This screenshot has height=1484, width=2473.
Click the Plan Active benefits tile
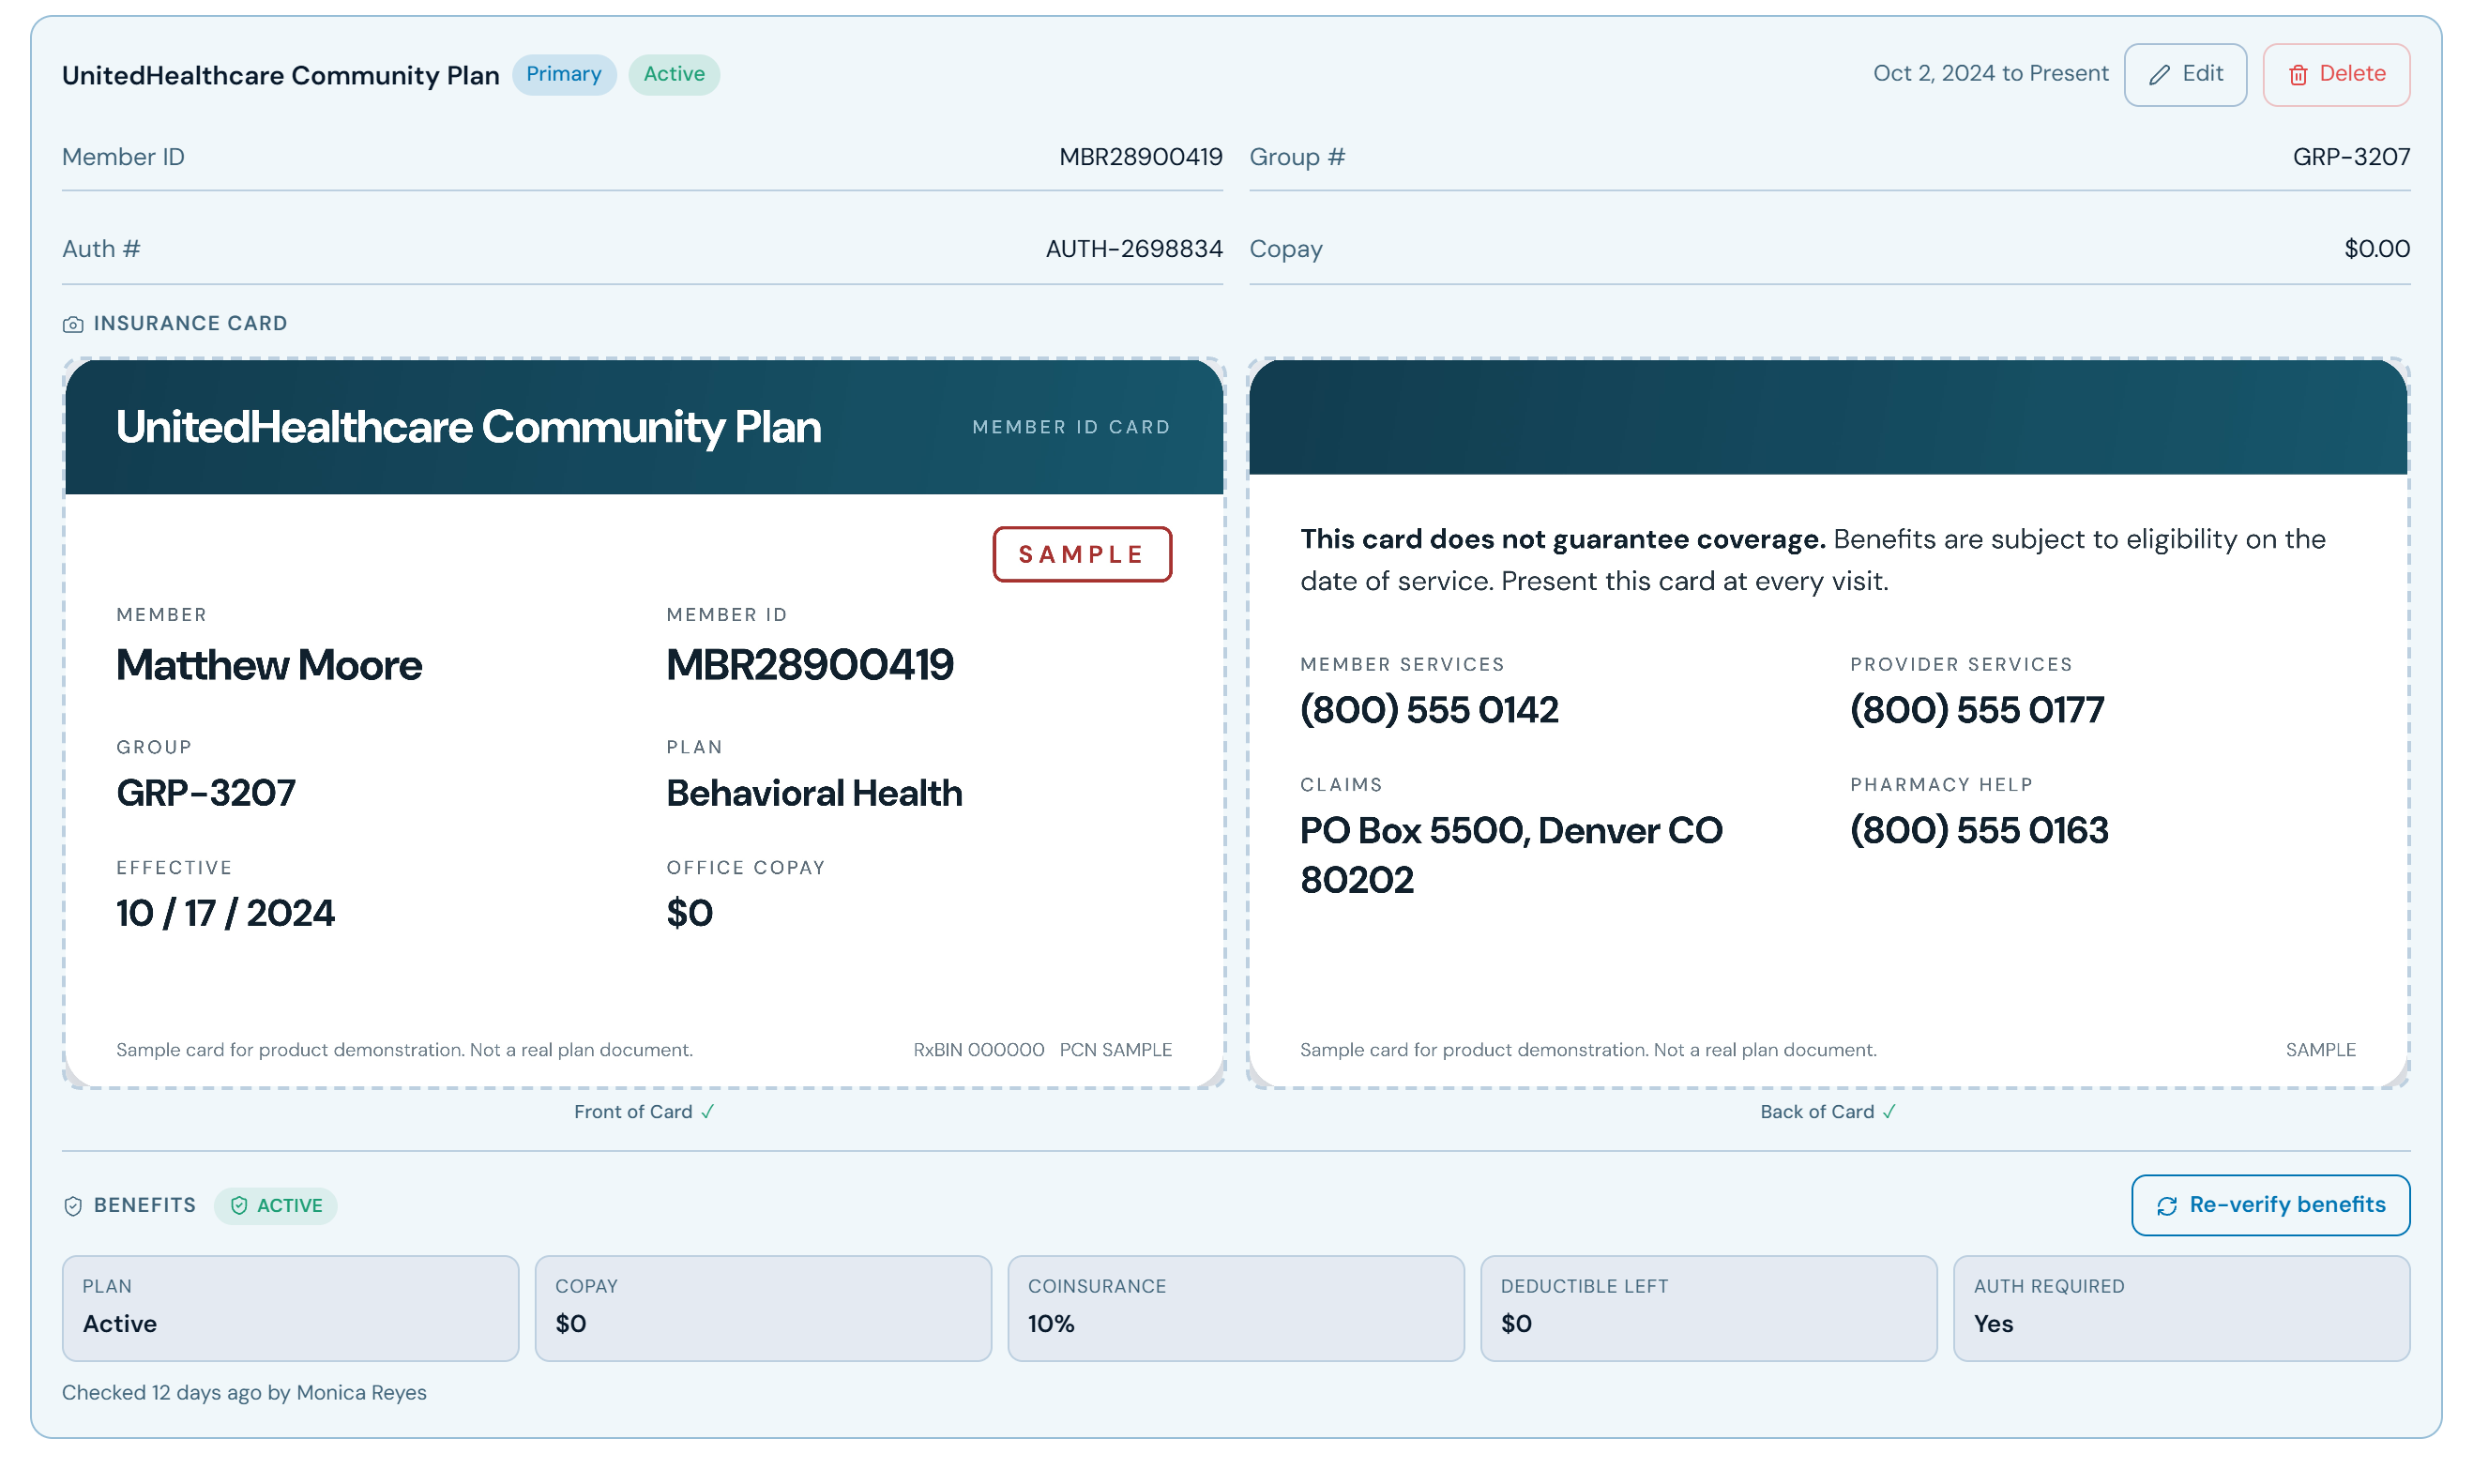click(x=290, y=1308)
